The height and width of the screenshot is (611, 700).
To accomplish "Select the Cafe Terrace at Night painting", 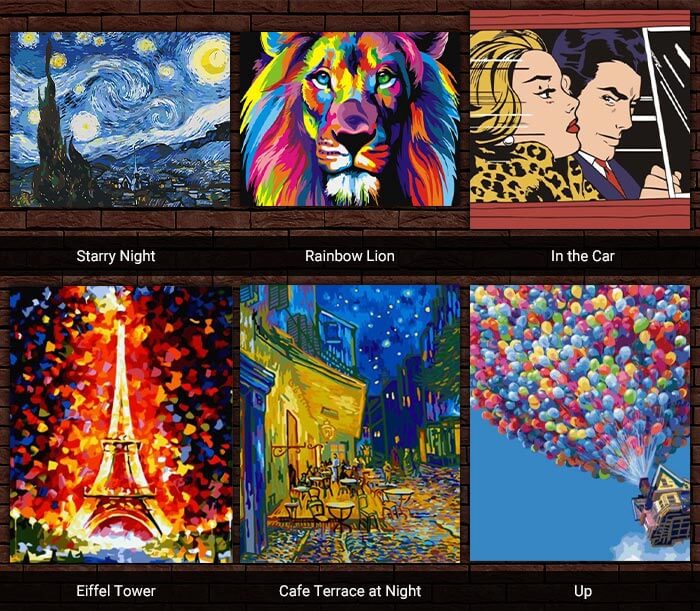I will coord(350,424).
